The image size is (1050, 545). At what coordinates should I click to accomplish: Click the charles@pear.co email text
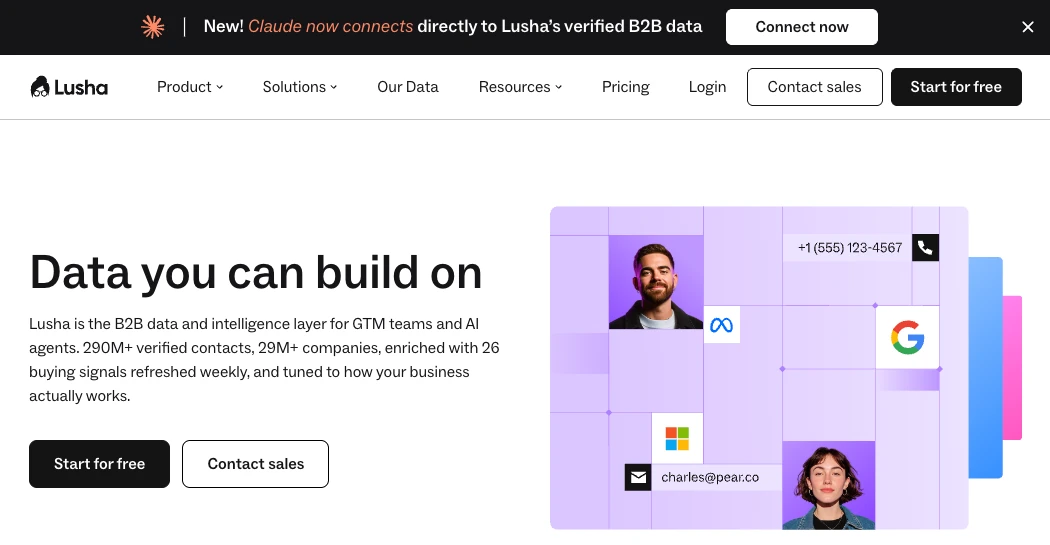(710, 477)
